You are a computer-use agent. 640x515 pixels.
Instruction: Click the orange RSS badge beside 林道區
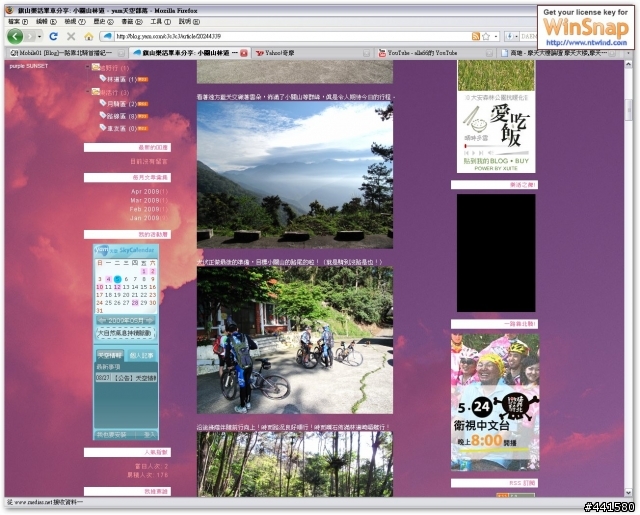point(143,80)
